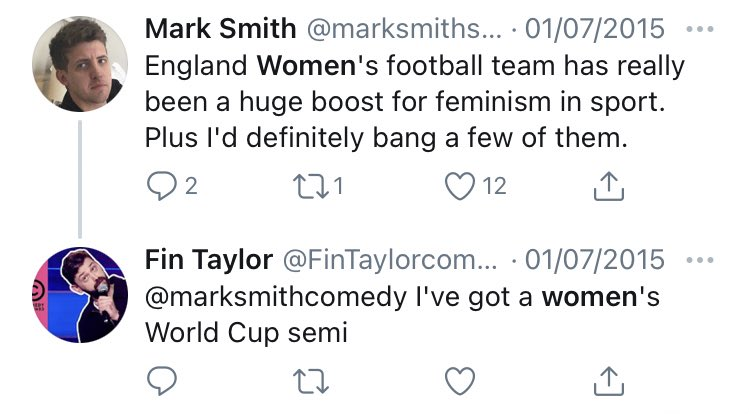Retweet Fin Taylor's tweet
This screenshot has height=414, width=749.
click(312, 380)
